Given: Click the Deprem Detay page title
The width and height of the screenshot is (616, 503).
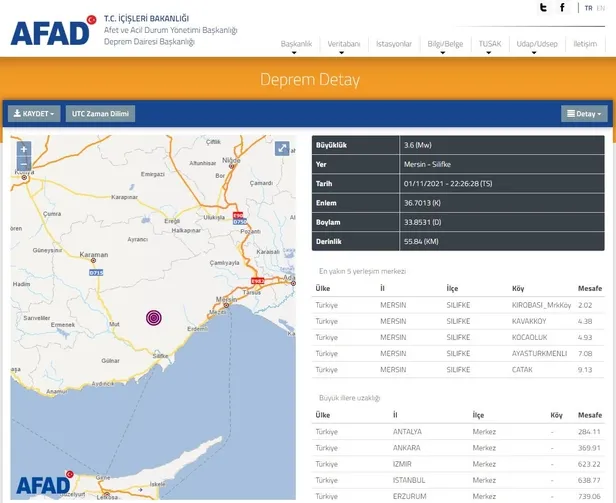Looking at the screenshot, I should coord(310,80).
